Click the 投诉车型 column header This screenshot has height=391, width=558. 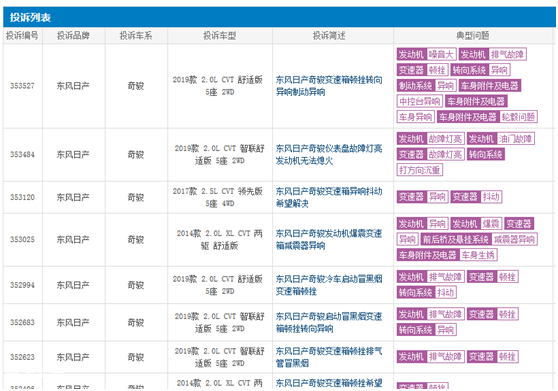[x=220, y=36]
